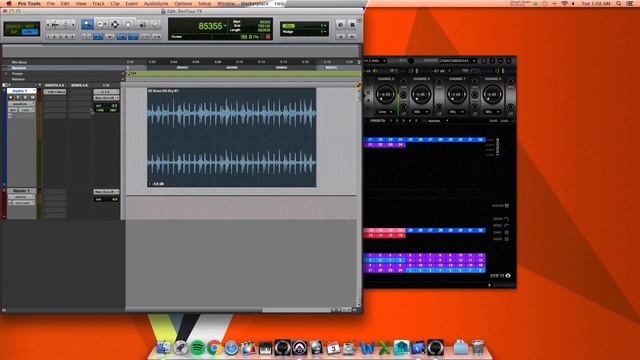Open the Audio 1 first insert slot
The image size is (640, 360).
pos(55,92)
